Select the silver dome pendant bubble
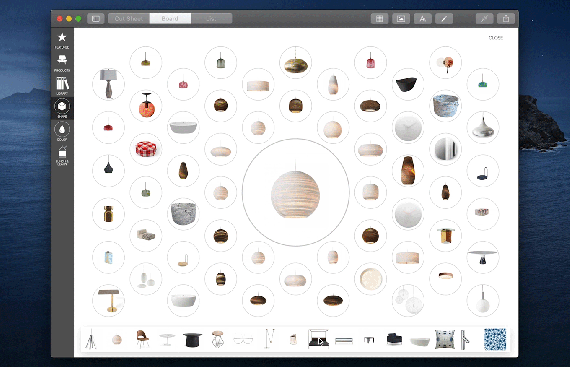The width and height of the screenshot is (570, 367). point(483,128)
